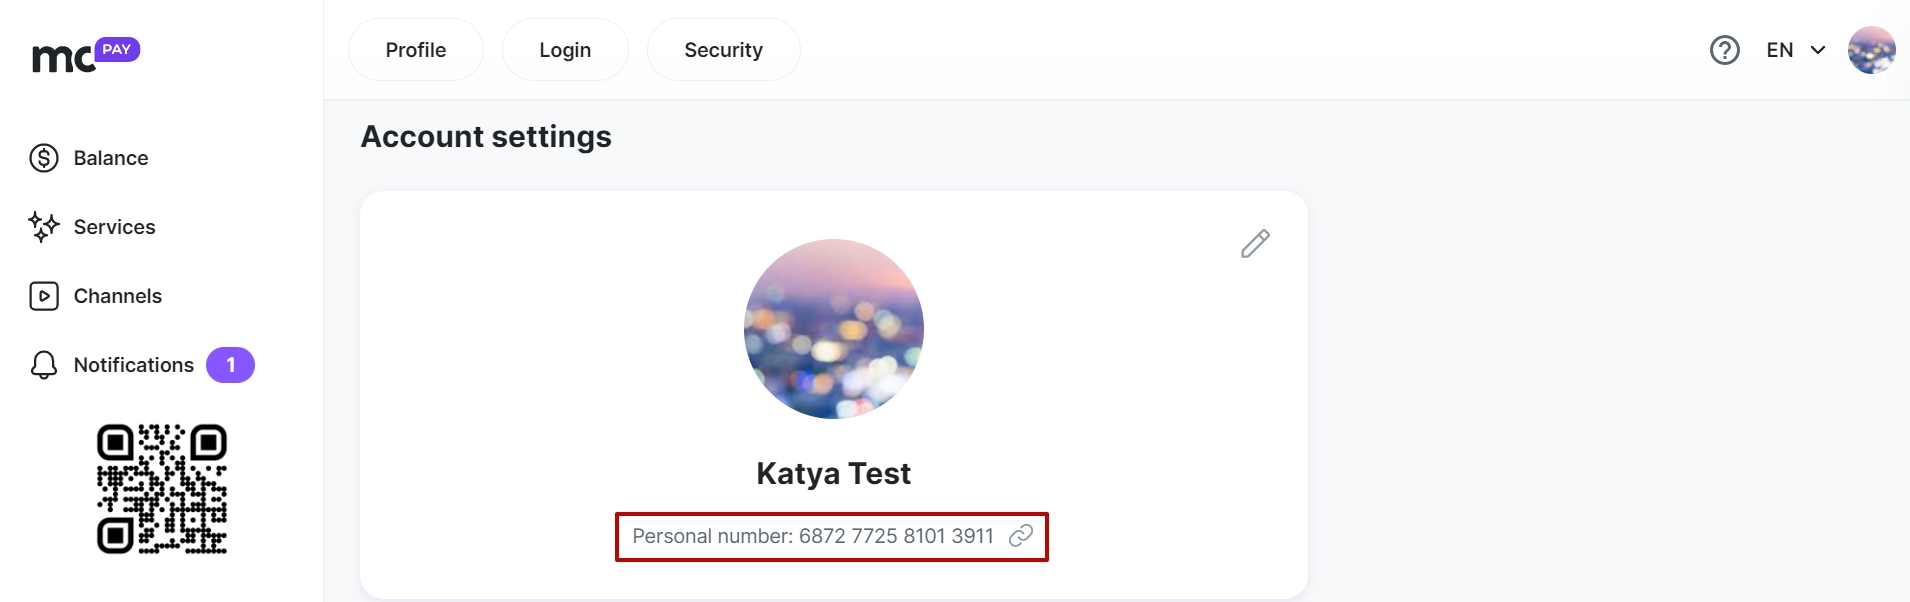Go to Services in the sidebar
Image resolution: width=1910 pixels, height=602 pixels.
pyautogui.click(x=115, y=227)
